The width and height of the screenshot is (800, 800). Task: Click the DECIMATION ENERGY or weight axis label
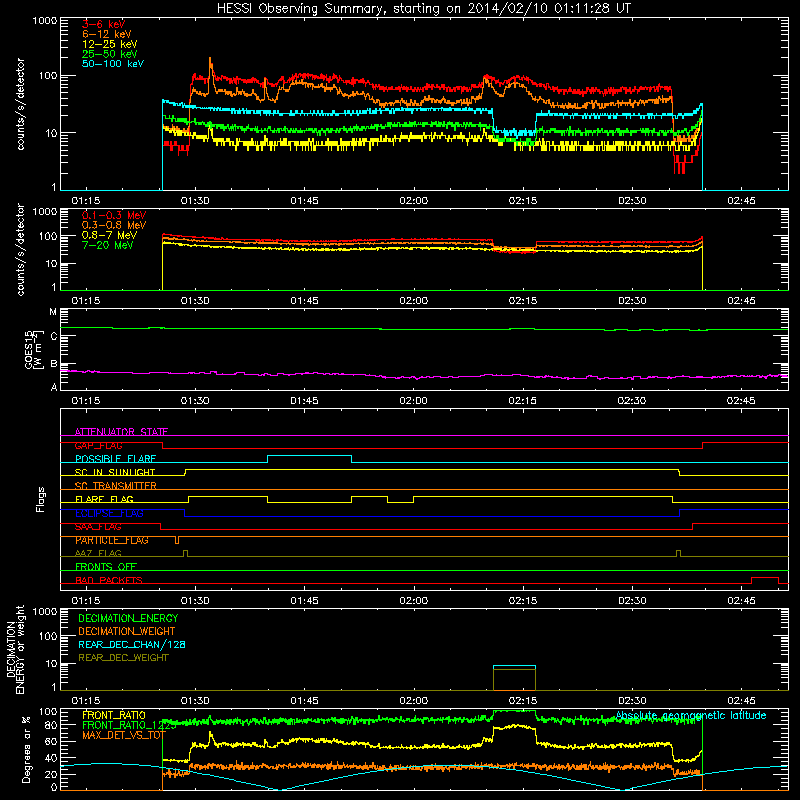(x=15, y=649)
